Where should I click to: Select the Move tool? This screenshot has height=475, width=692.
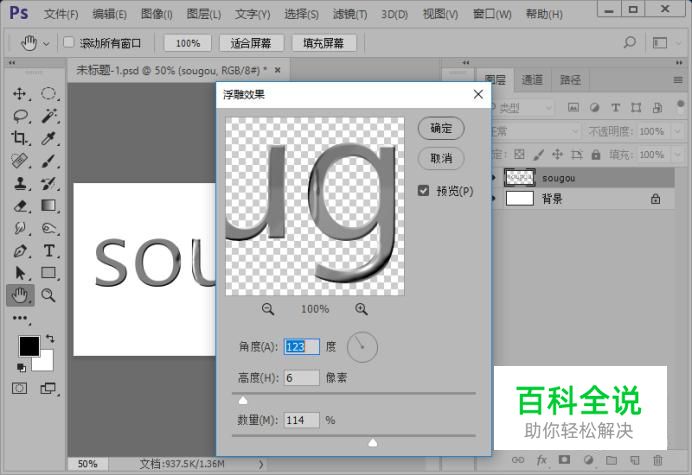(x=19, y=94)
